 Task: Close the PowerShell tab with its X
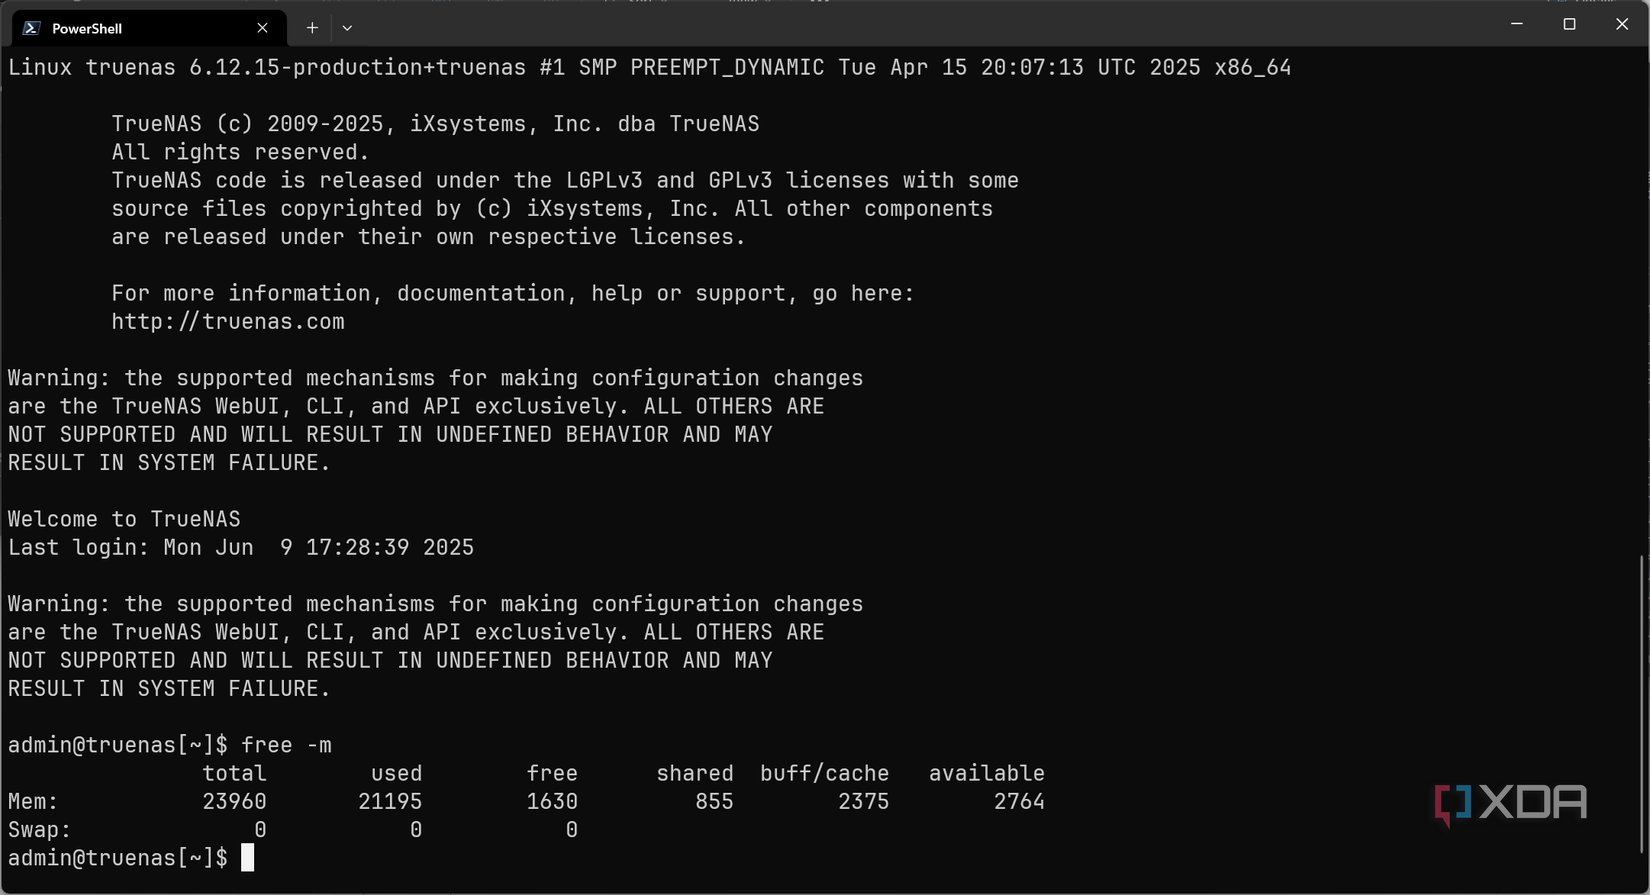pyautogui.click(x=262, y=28)
